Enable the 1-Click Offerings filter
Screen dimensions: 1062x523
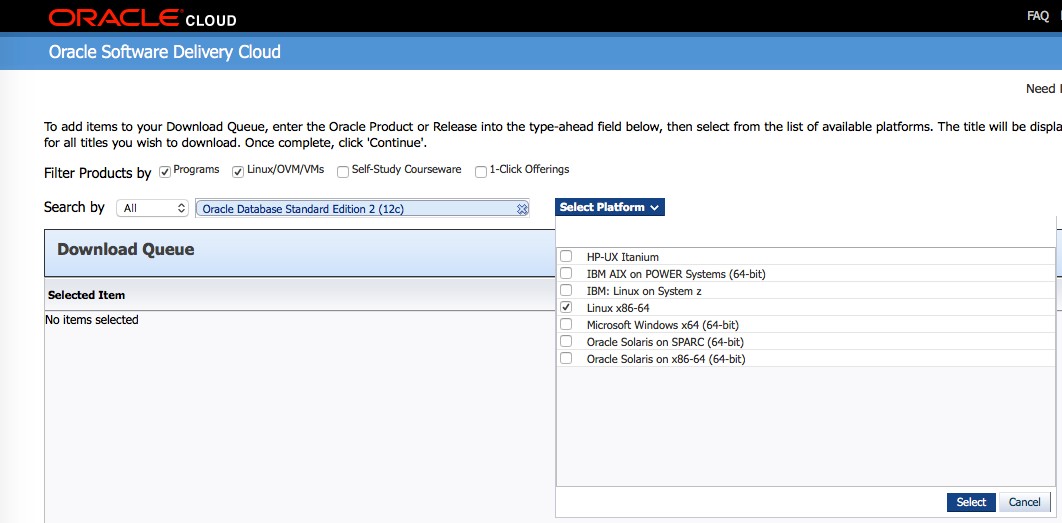481,172
